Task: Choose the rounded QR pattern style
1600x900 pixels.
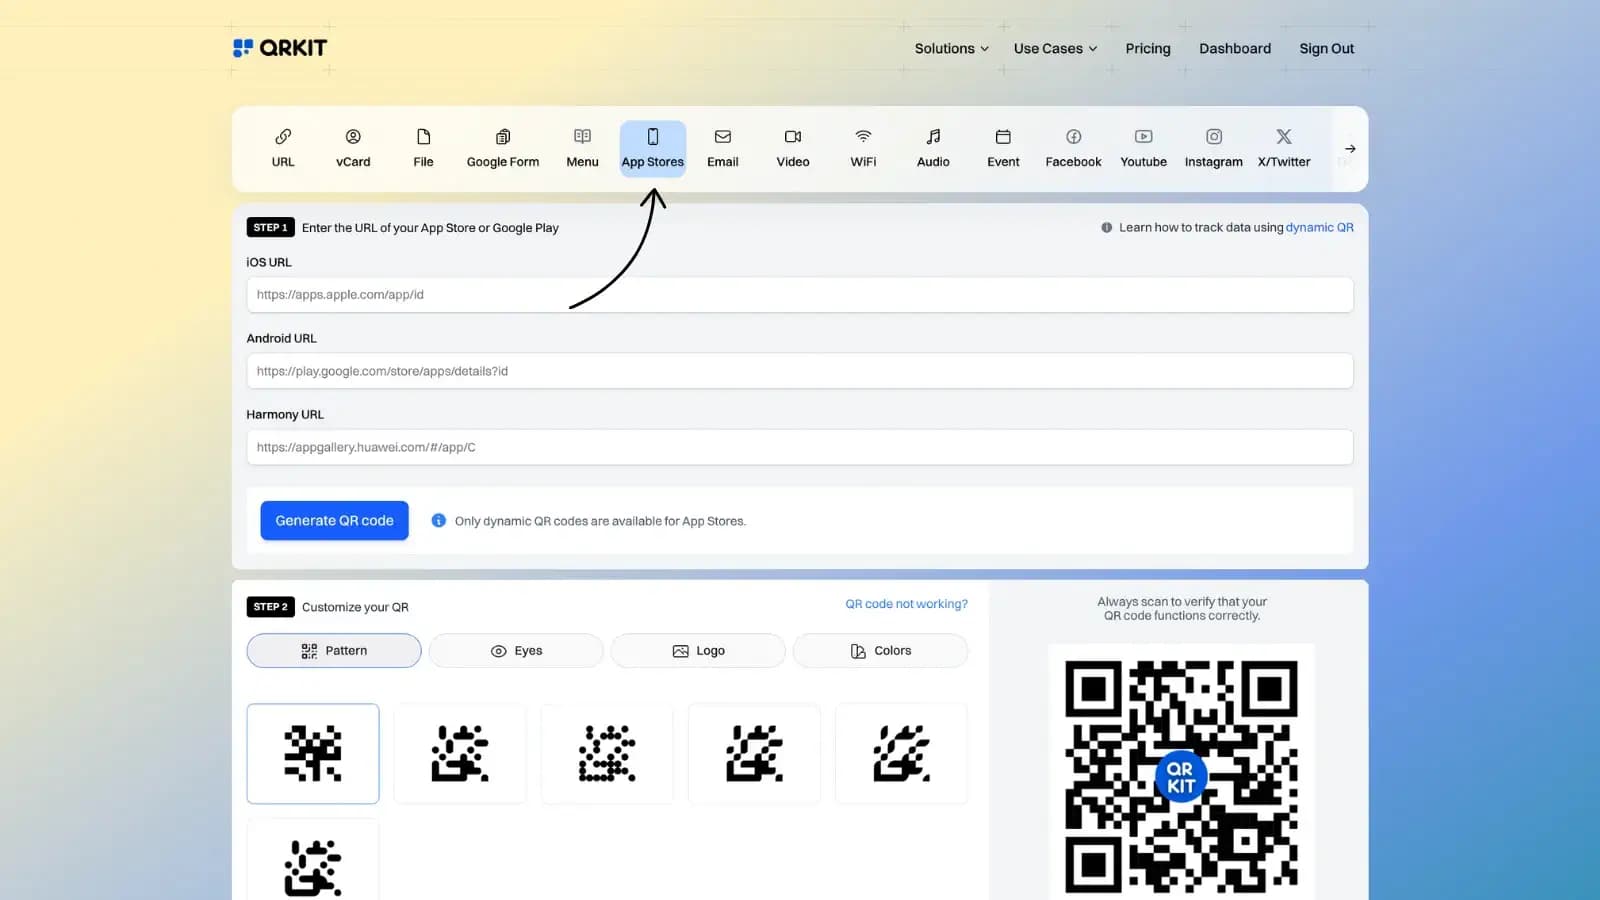Action: pyautogui.click(x=460, y=753)
